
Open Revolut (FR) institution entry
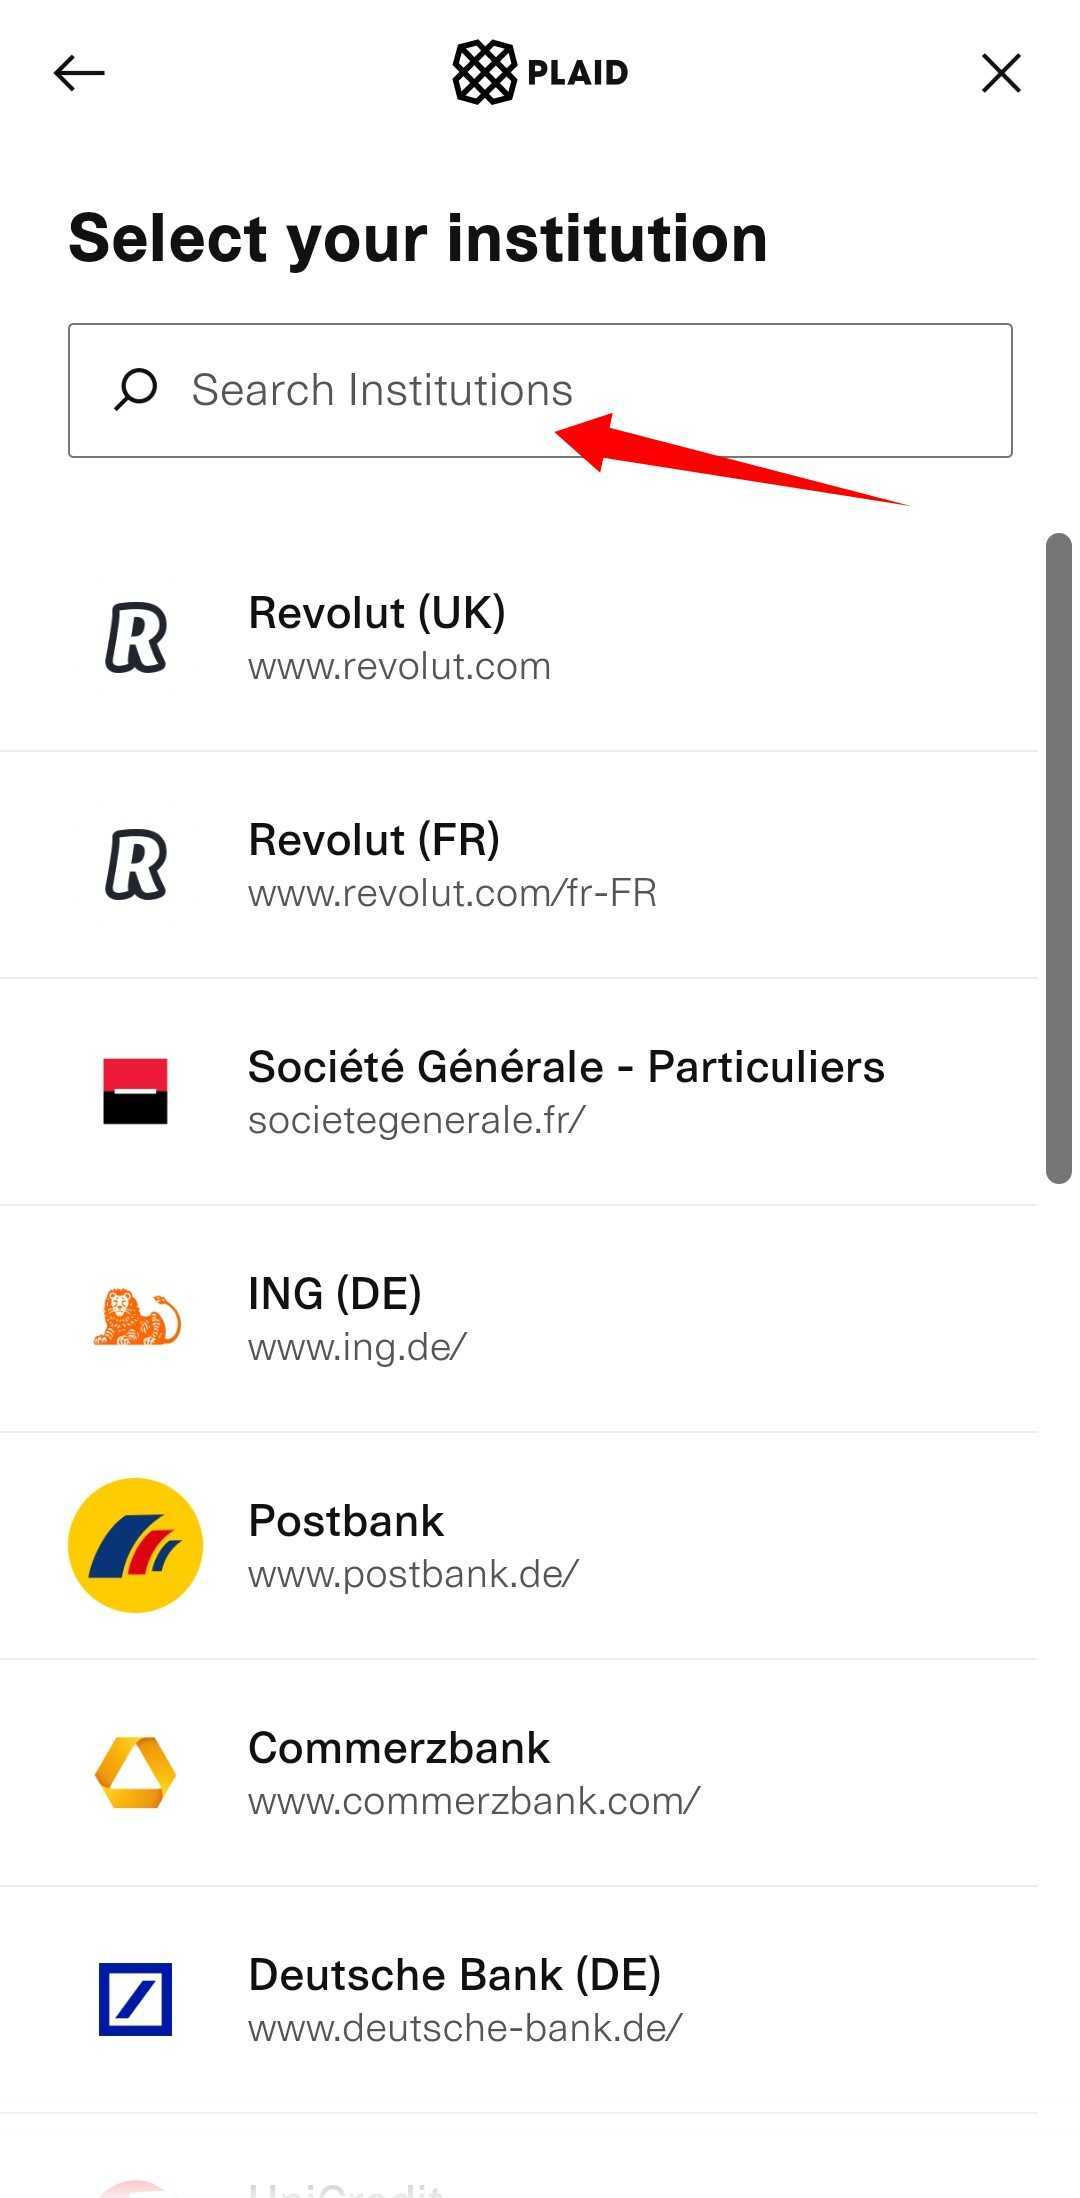tap(519, 865)
